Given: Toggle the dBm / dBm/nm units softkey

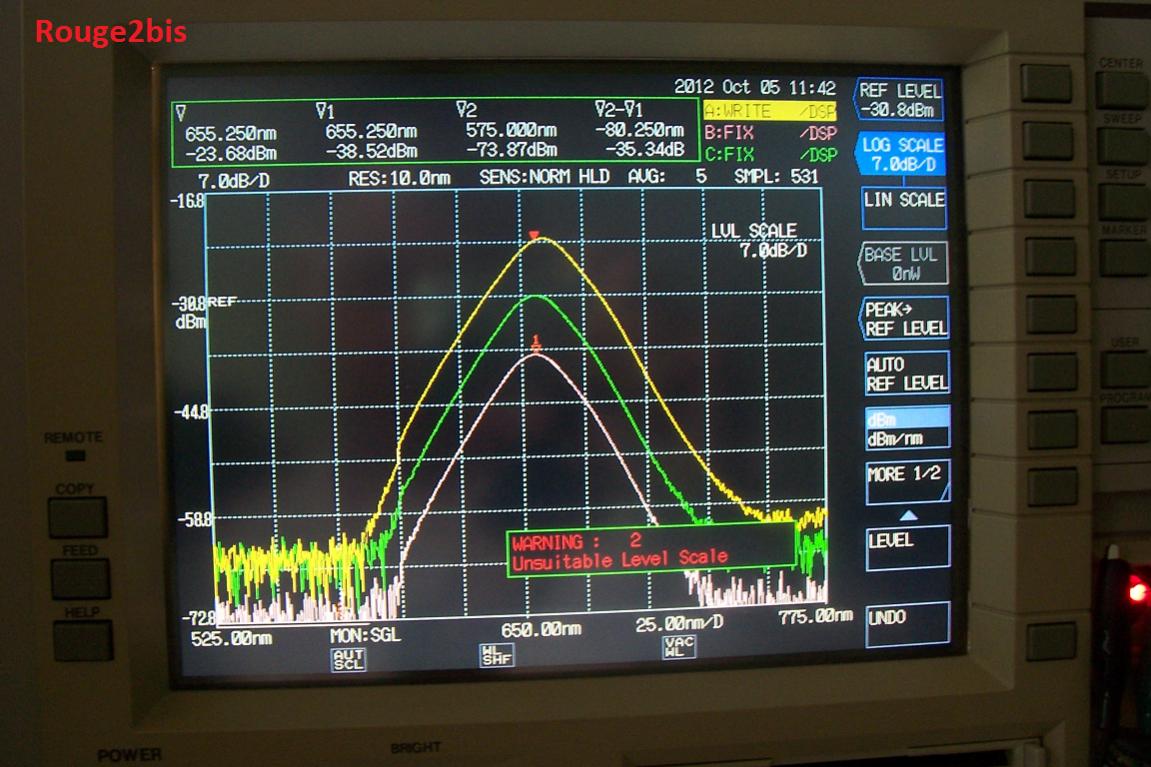Looking at the screenshot, I should [x=907, y=429].
